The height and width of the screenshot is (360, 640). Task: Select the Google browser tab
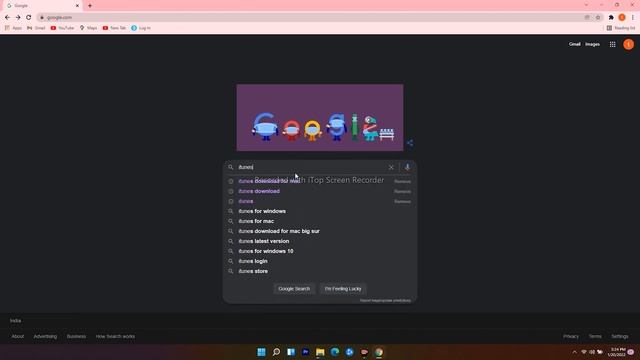point(42,6)
